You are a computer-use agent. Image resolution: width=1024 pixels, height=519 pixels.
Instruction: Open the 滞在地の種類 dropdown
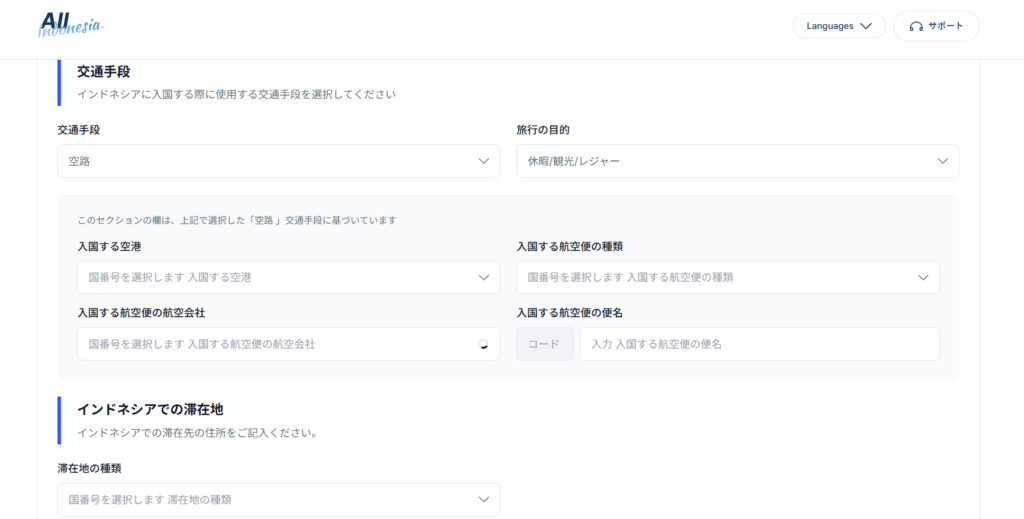[279, 499]
